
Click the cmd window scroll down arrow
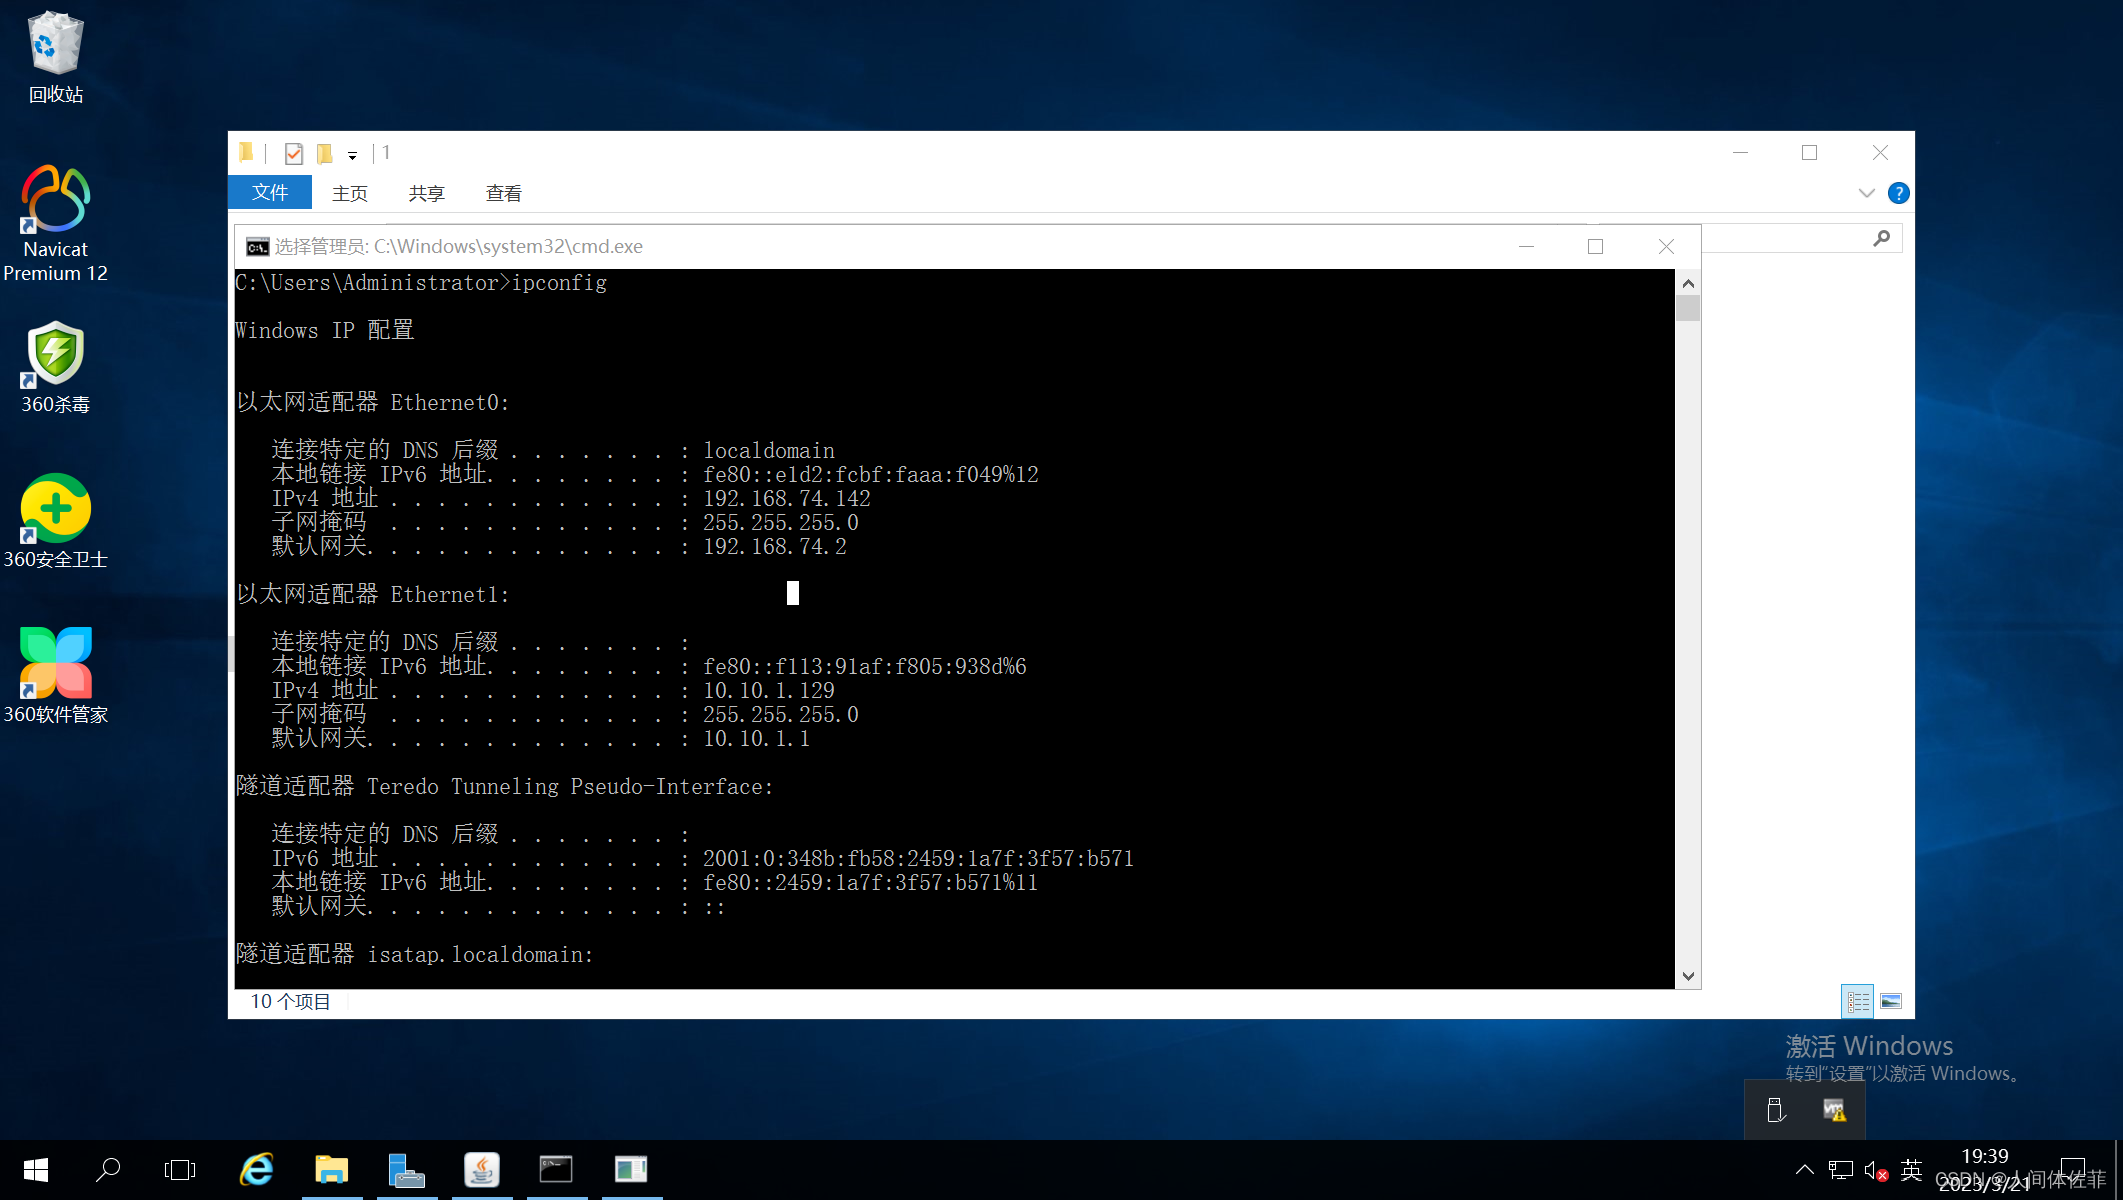(x=1688, y=977)
